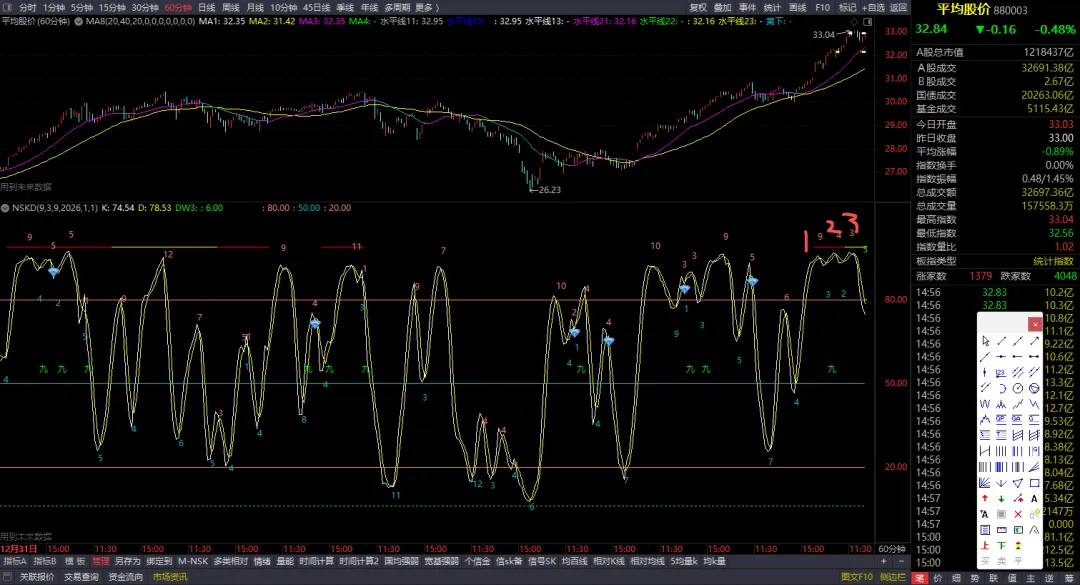Viewport: 1080px width, 585px height.
Task: Select the circle cycle drawing tool
Action: click(x=1018, y=388)
